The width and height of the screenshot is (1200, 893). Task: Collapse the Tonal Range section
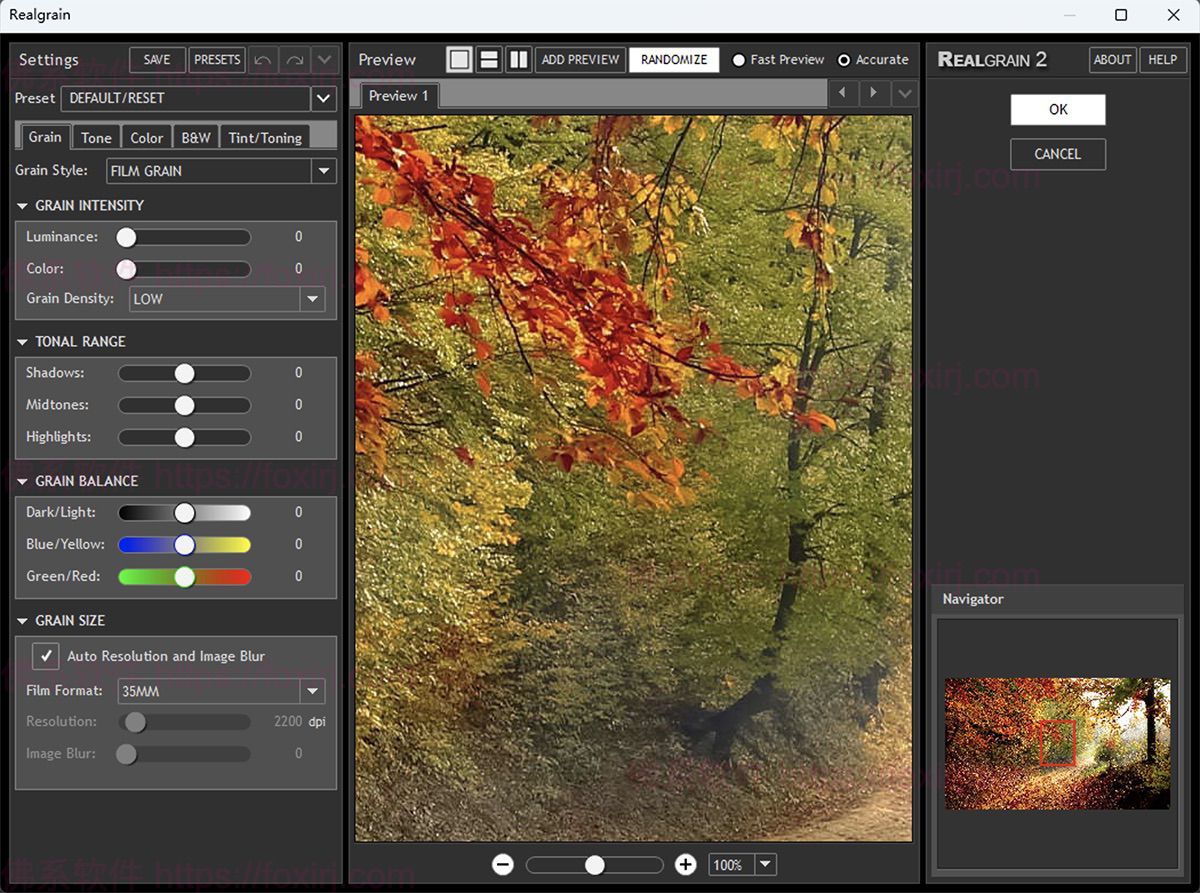(22, 342)
